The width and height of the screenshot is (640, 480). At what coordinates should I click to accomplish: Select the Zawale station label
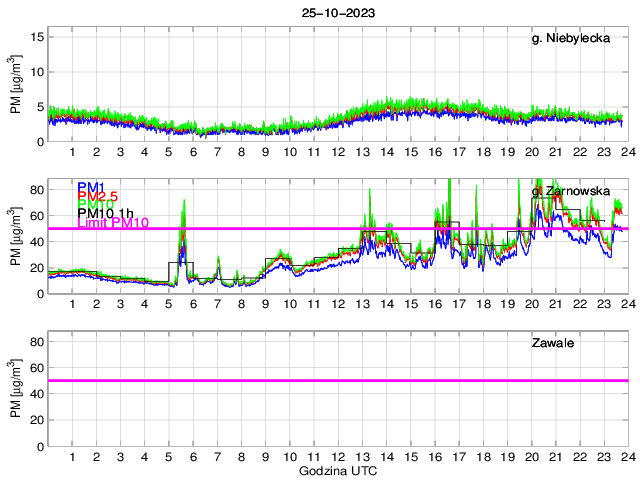click(x=551, y=343)
